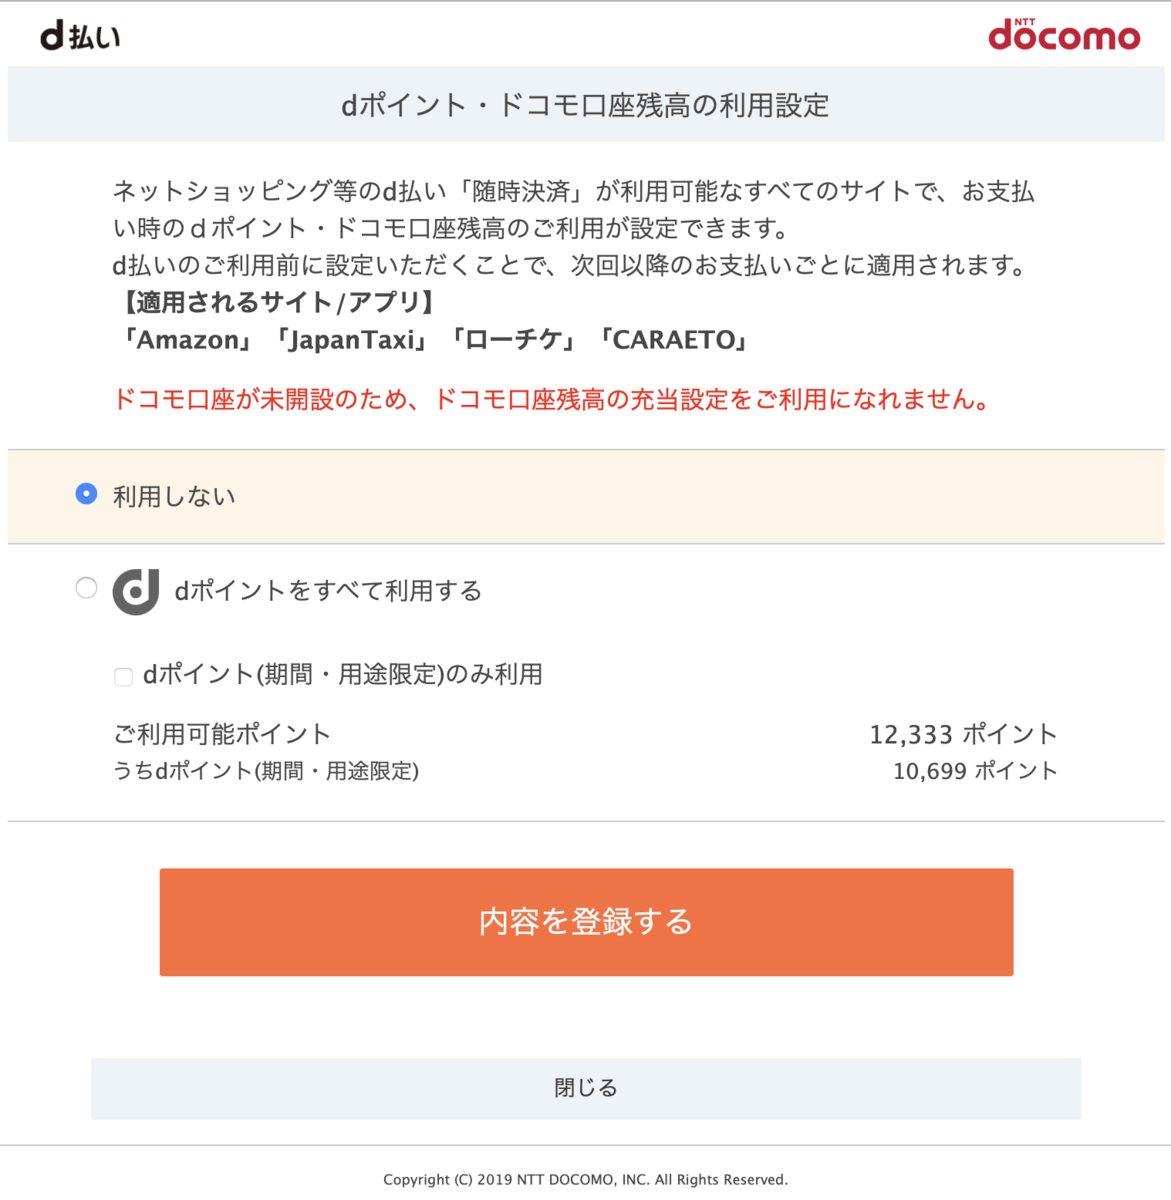
Task: Click the 10,699 ポイント limited points value
Action: coord(975,771)
